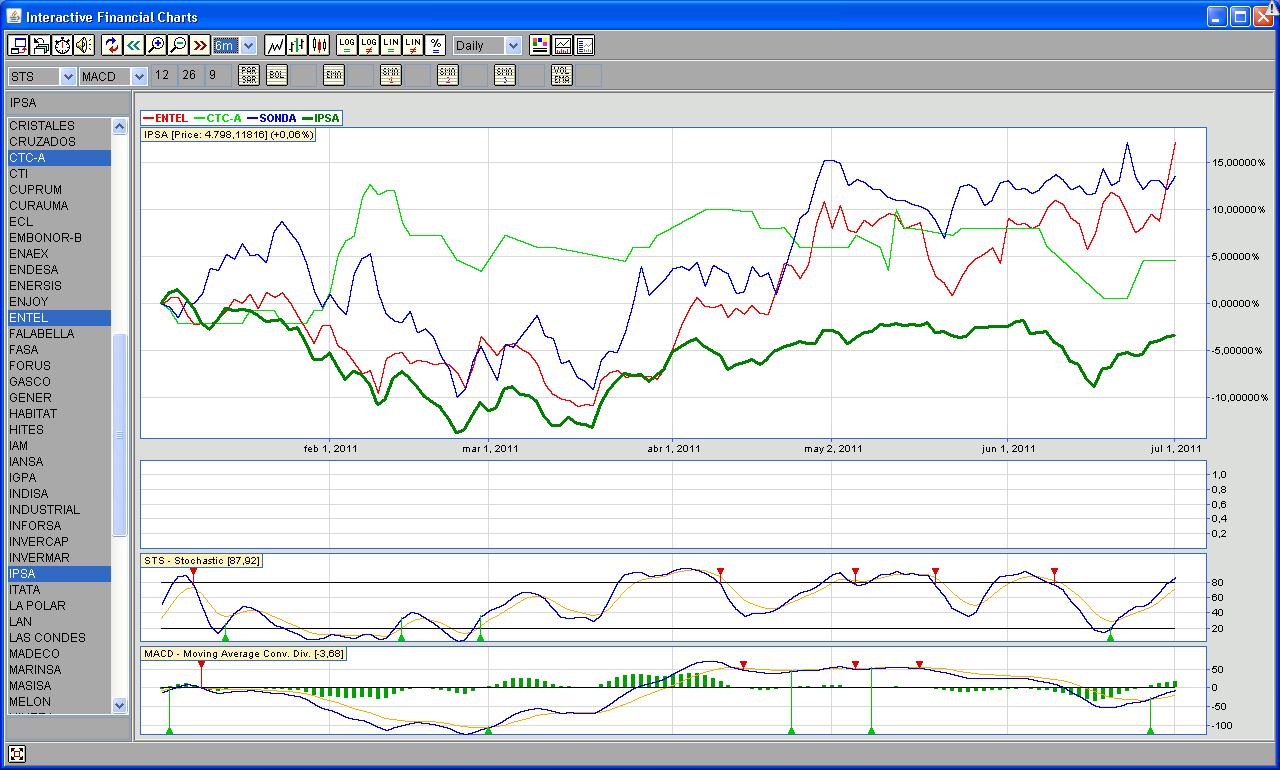Open the chart color palette icon
The image size is (1280, 770).
click(x=540, y=45)
